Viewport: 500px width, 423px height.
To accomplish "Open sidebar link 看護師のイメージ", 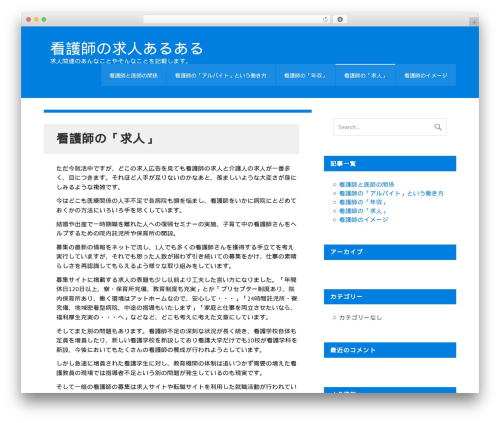I will pyautogui.click(x=364, y=219).
